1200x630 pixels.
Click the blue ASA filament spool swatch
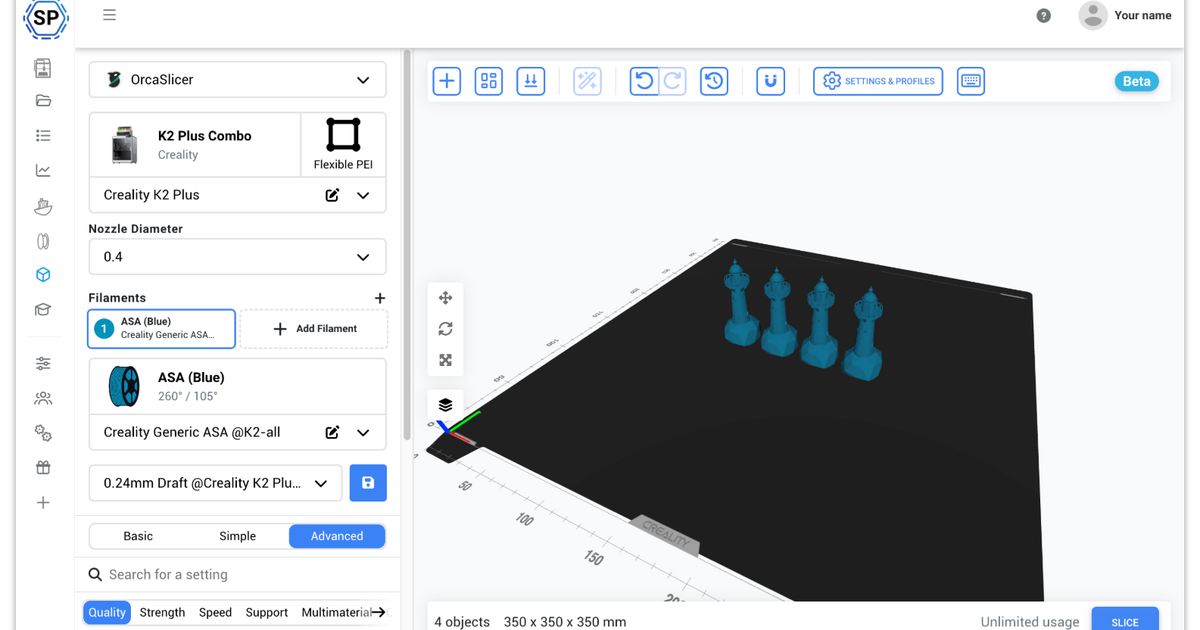[x=123, y=387]
